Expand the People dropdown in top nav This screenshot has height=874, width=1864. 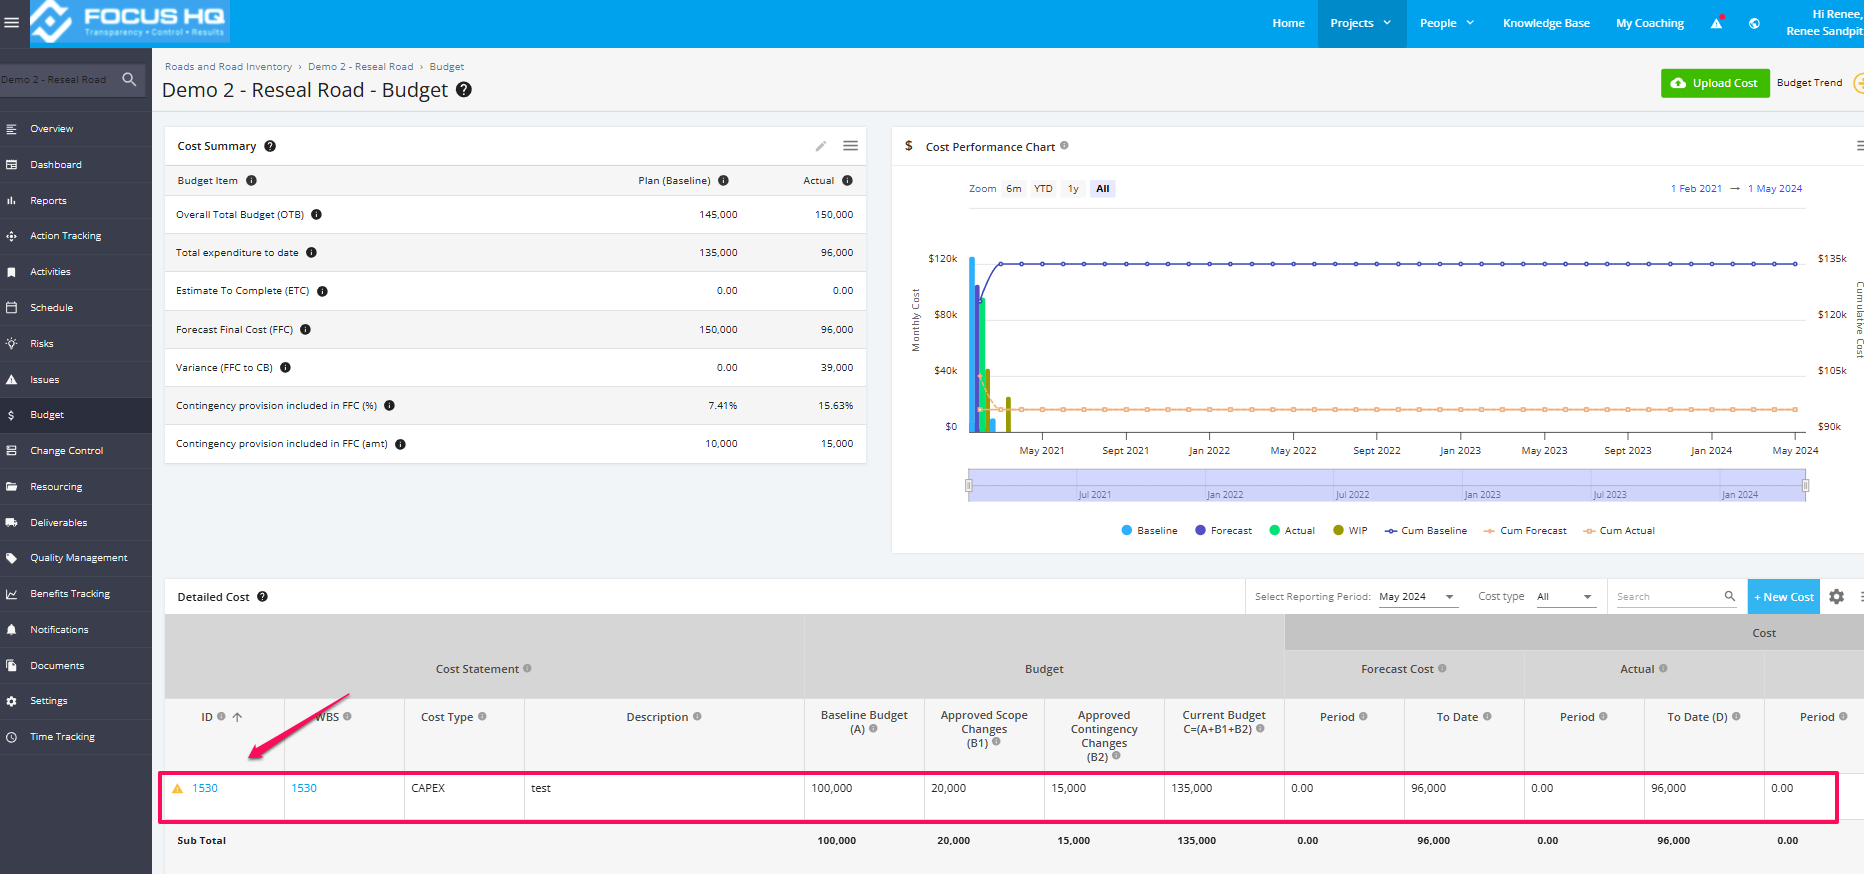coord(1447,23)
